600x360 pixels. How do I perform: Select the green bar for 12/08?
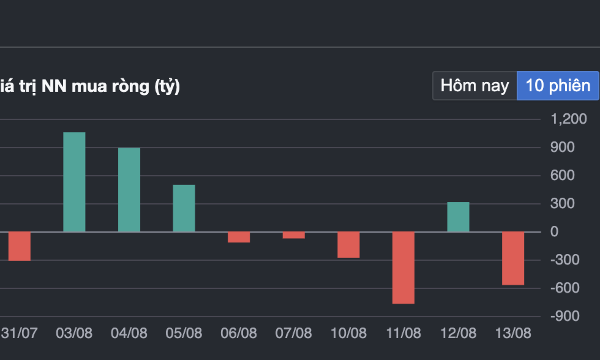click(458, 217)
